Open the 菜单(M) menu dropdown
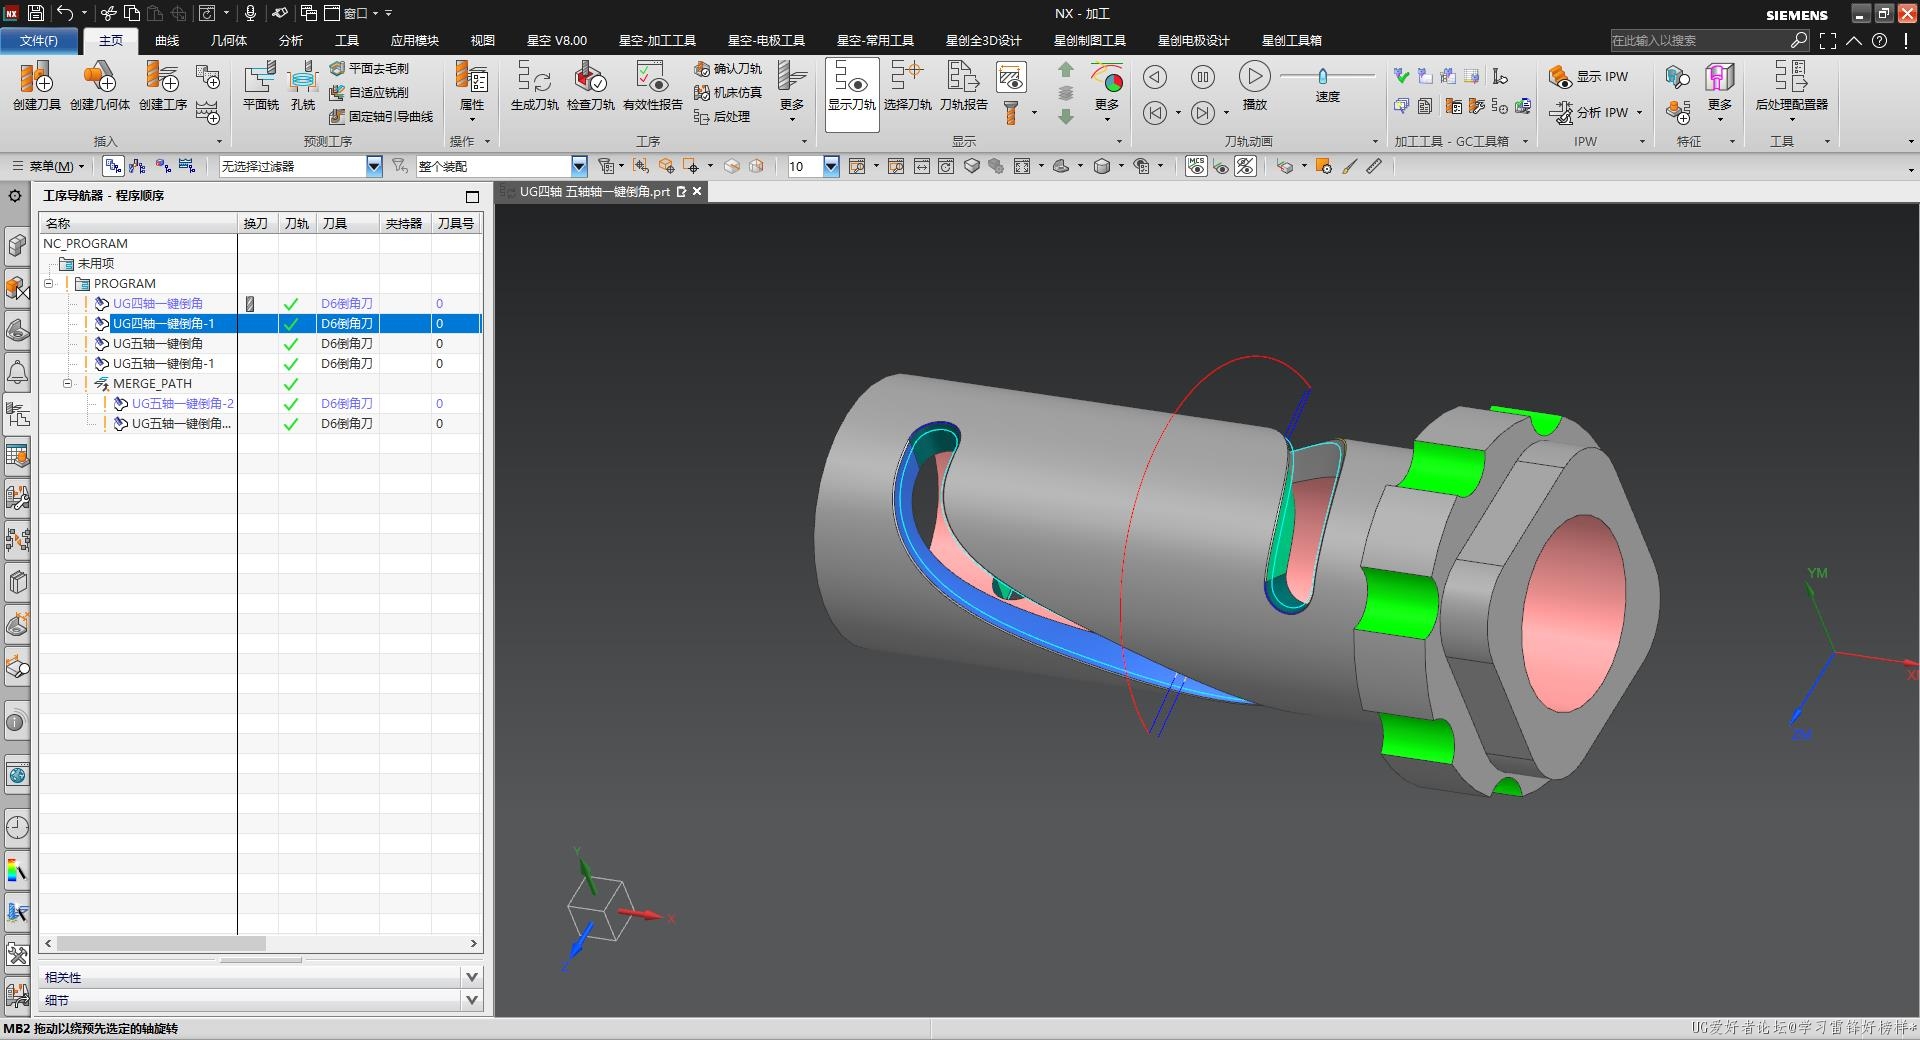Viewport: 1920px width, 1040px height. pos(48,166)
